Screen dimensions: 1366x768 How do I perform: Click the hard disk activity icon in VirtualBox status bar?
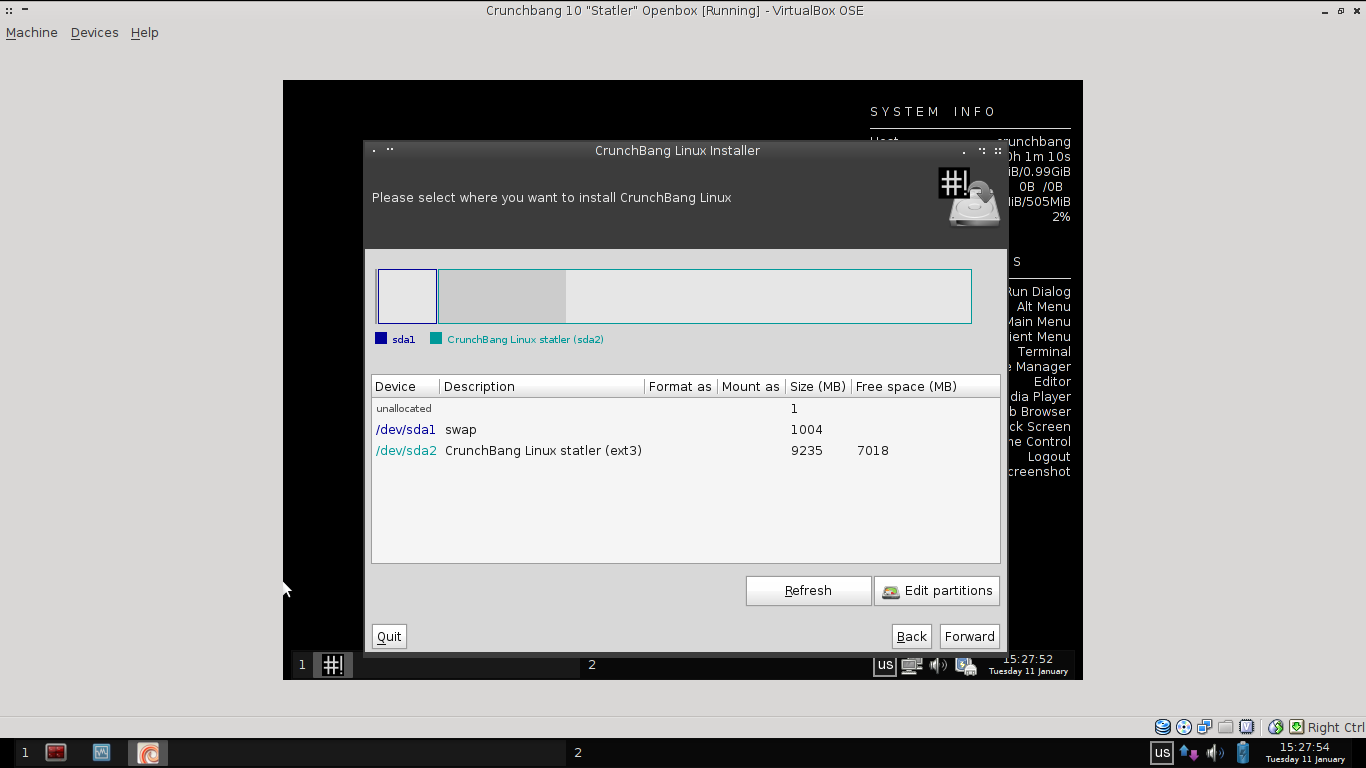(1162, 726)
